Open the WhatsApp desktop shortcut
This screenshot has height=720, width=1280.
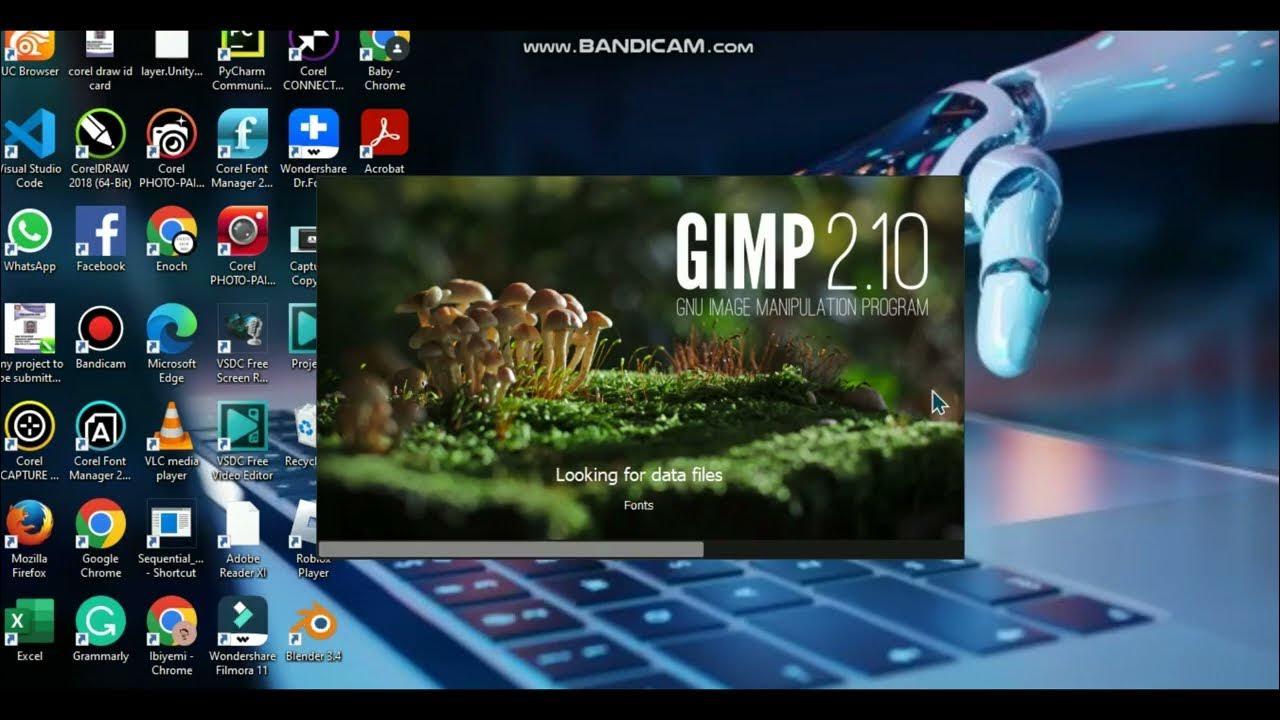[x=30, y=240]
